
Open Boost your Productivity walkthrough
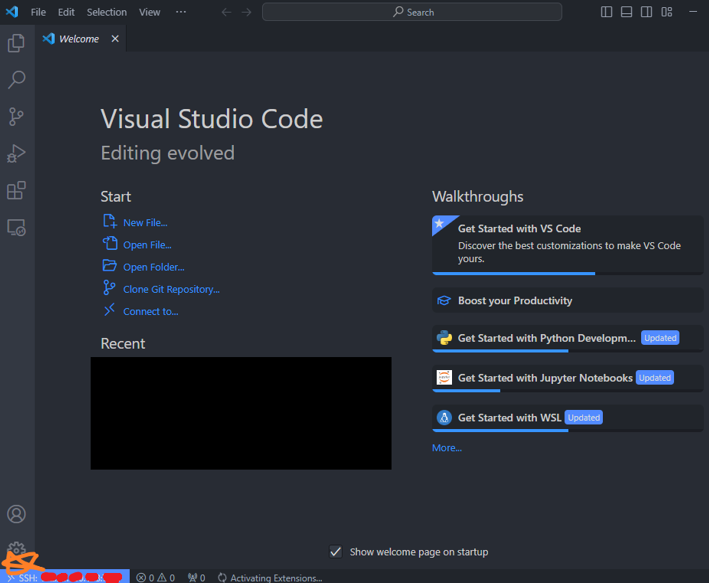tap(567, 300)
